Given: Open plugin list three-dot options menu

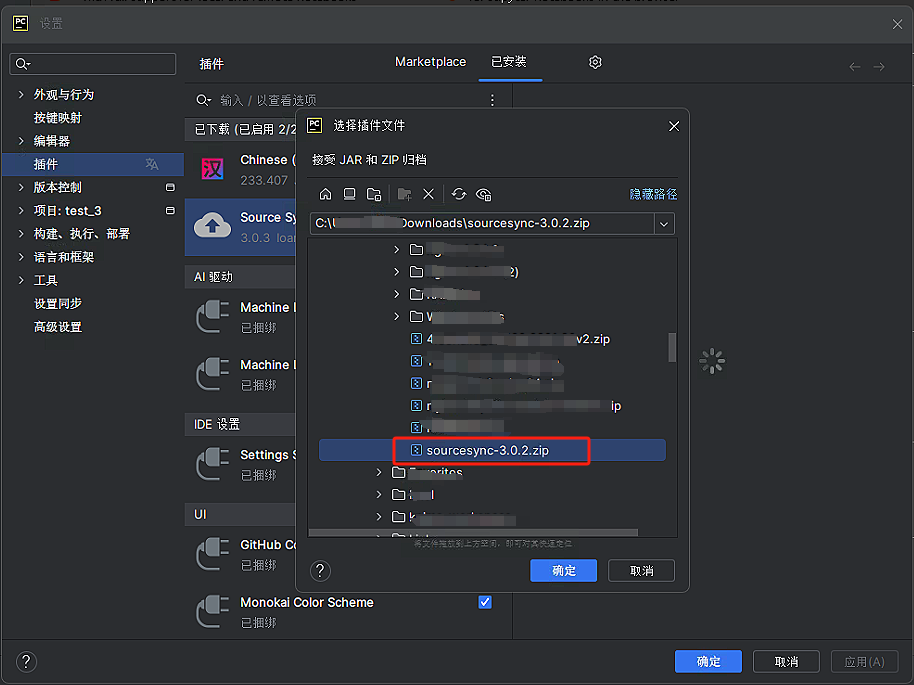Looking at the screenshot, I should (493, 100).
